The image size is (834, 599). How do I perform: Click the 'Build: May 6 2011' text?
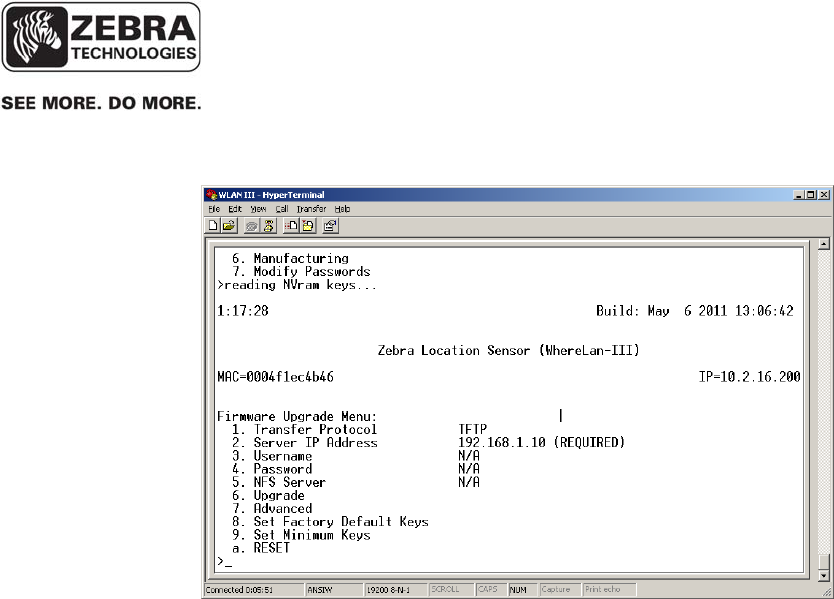(695, 311)
